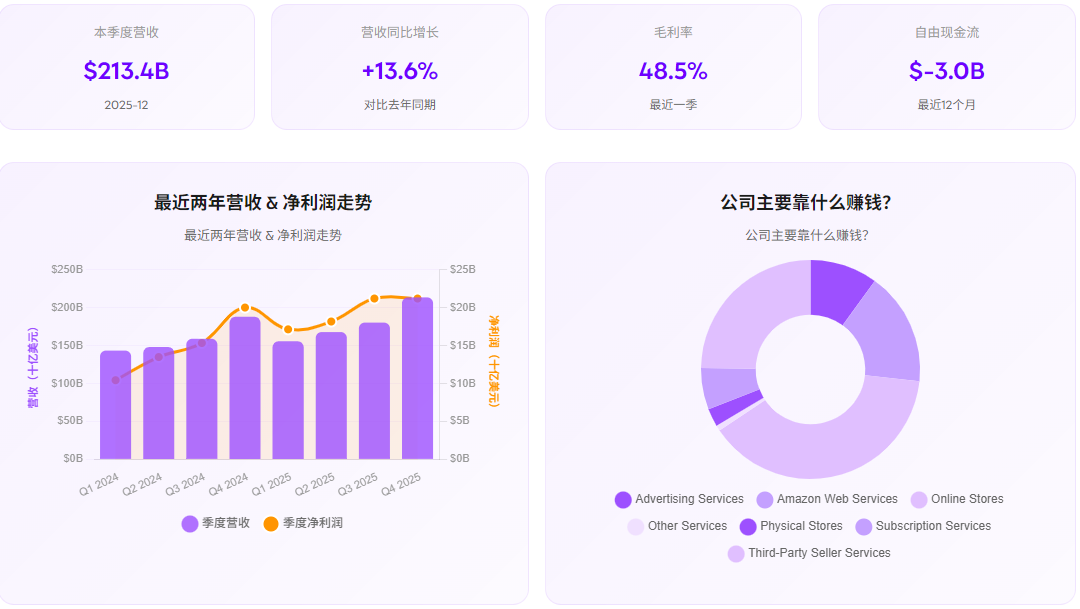This screenshot has height=609, width=1080.
Task: Click the 本季度营收 card
Action: coord(127,65)
